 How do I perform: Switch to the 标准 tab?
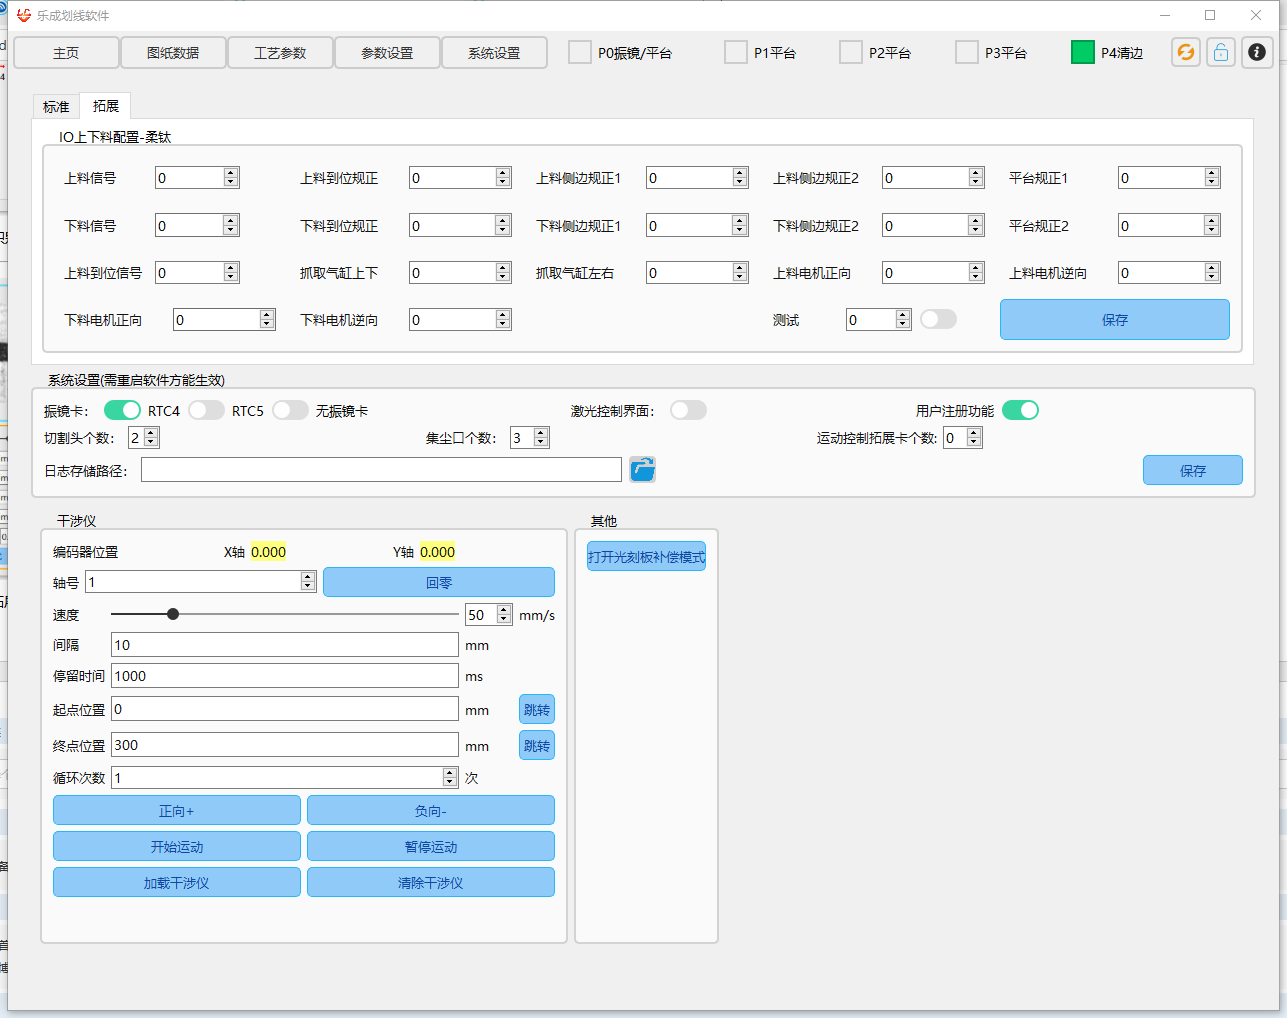56,107
